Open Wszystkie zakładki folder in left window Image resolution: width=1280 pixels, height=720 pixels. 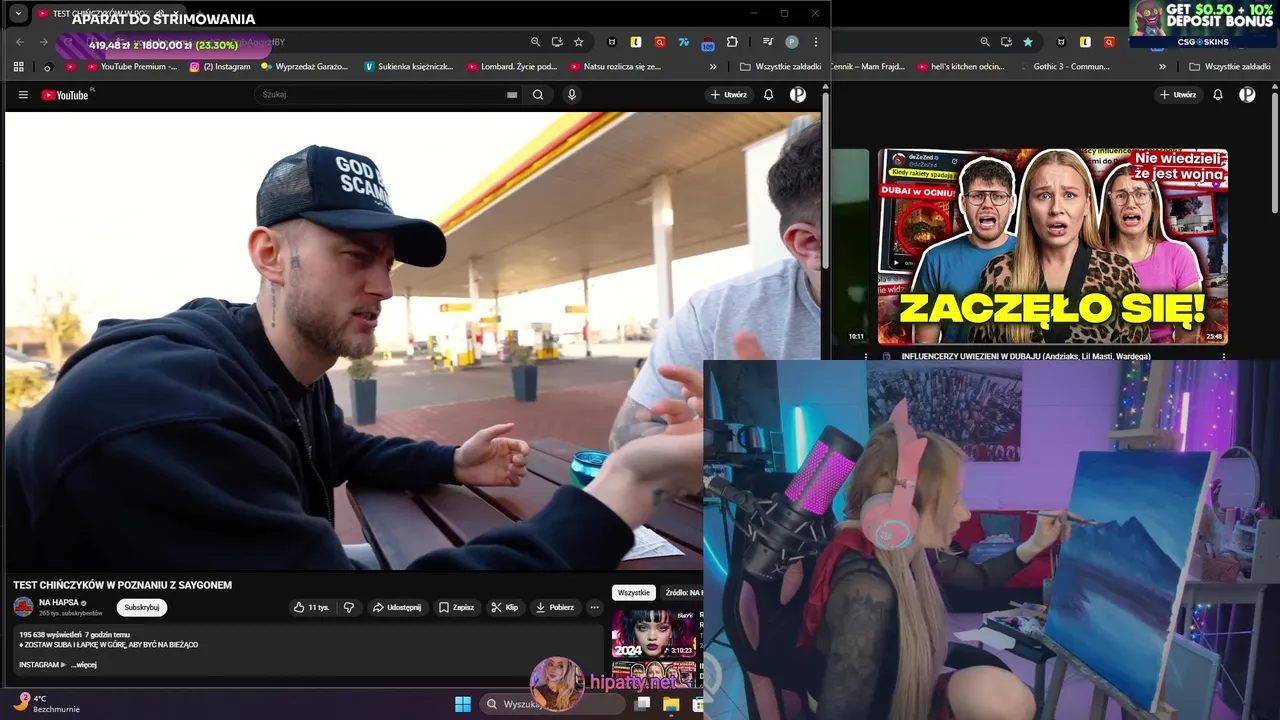coord(781,67)
